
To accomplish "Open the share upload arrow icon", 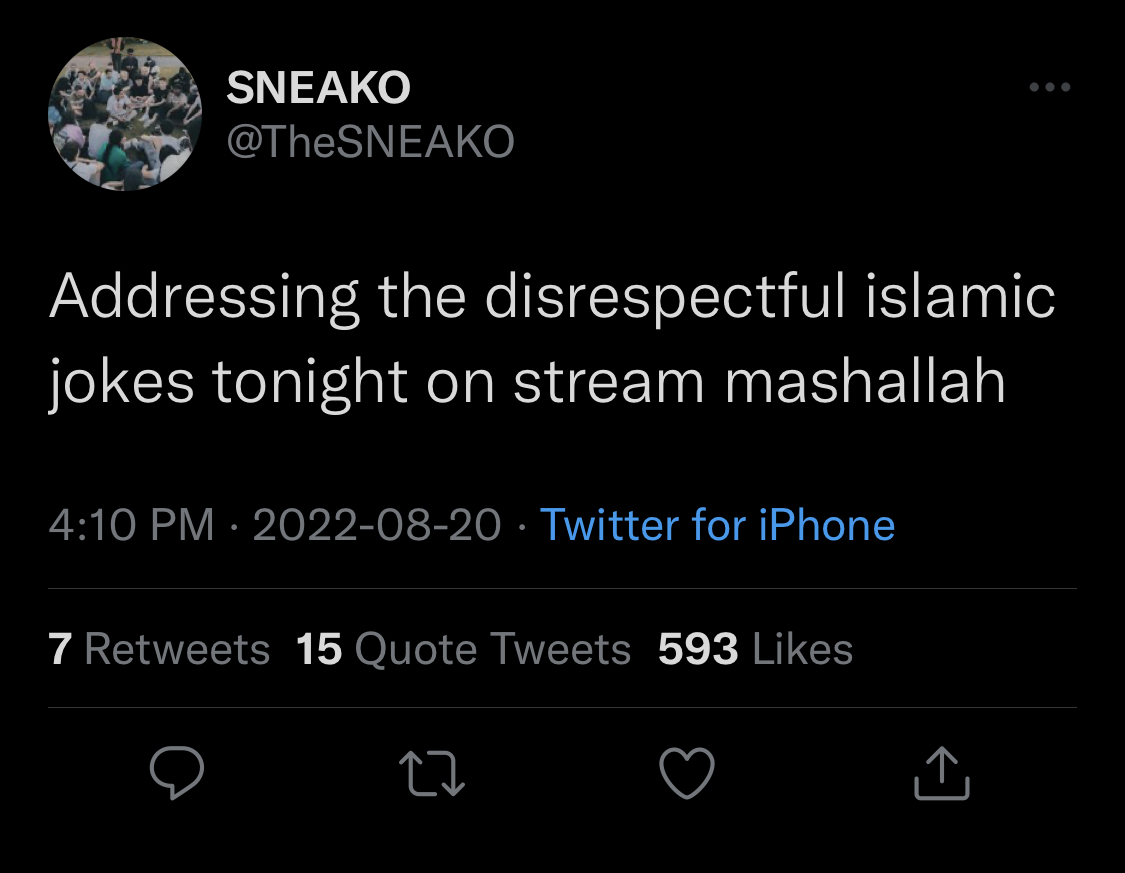I will tap(941, 773).
